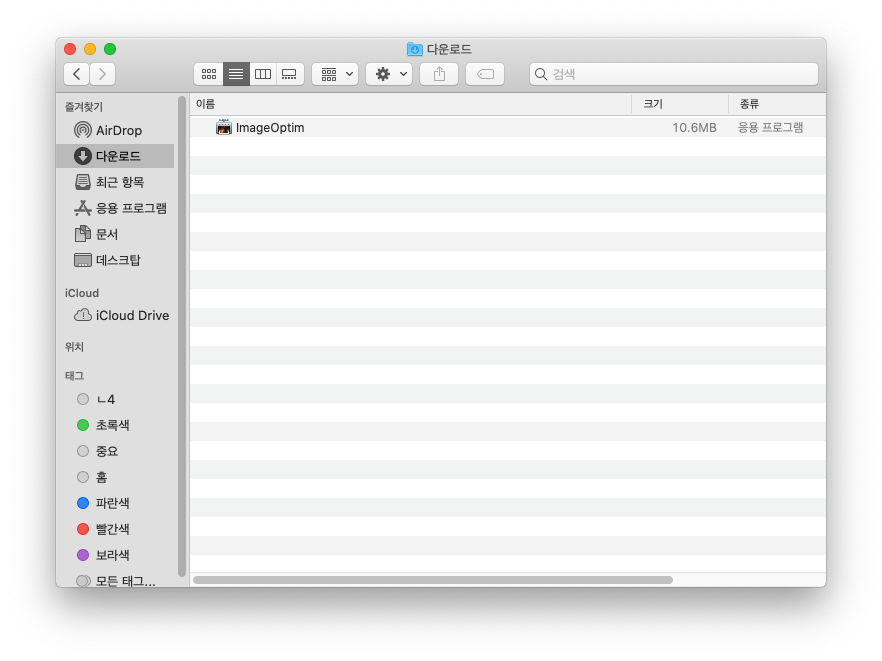Switch to list view
The image size is (882, 661).
click(236, 74)
